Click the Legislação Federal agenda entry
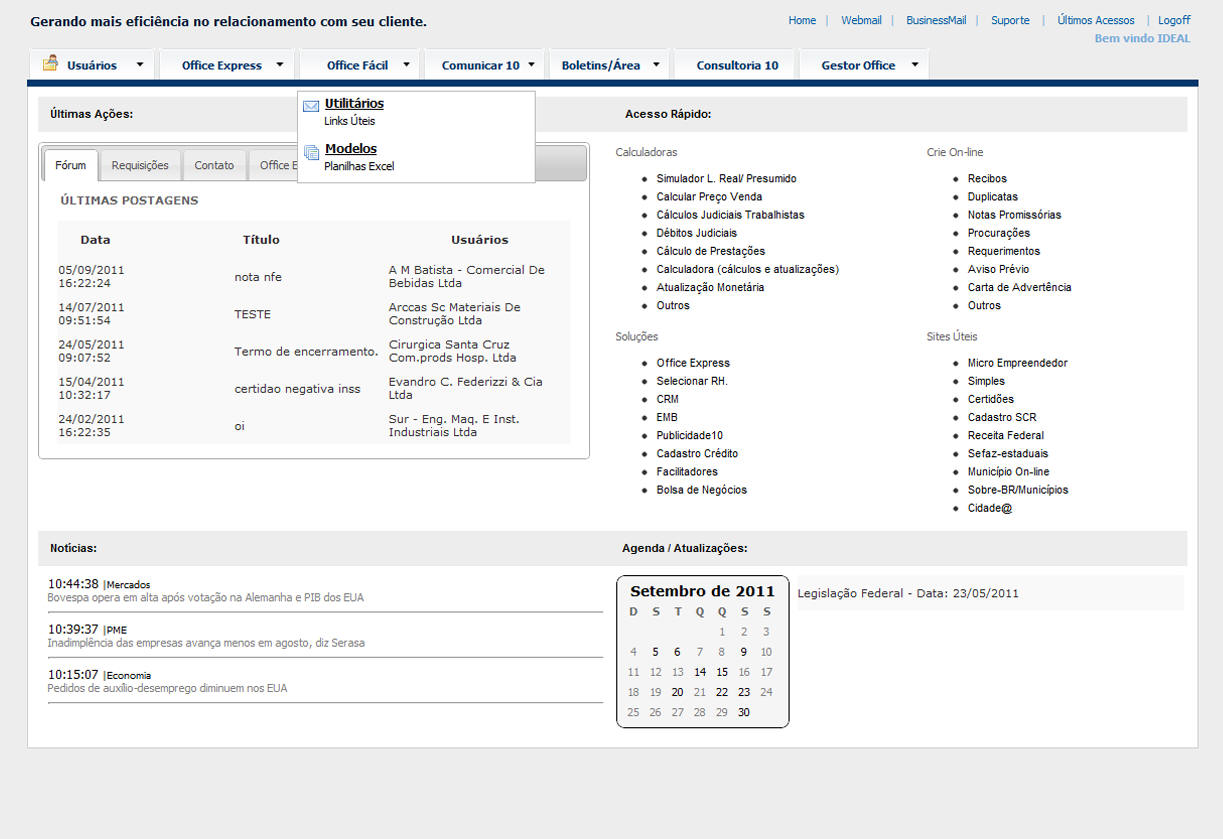 pyautogui.click(x=908, y=593)
